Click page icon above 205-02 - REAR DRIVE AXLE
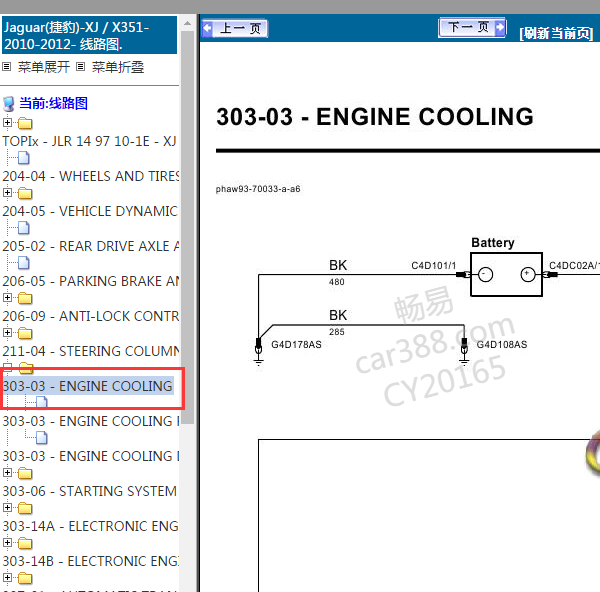 (24, 228)
